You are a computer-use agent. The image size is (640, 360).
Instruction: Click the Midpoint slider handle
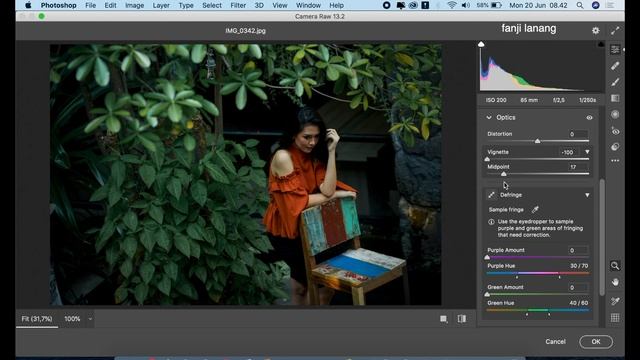504,174
